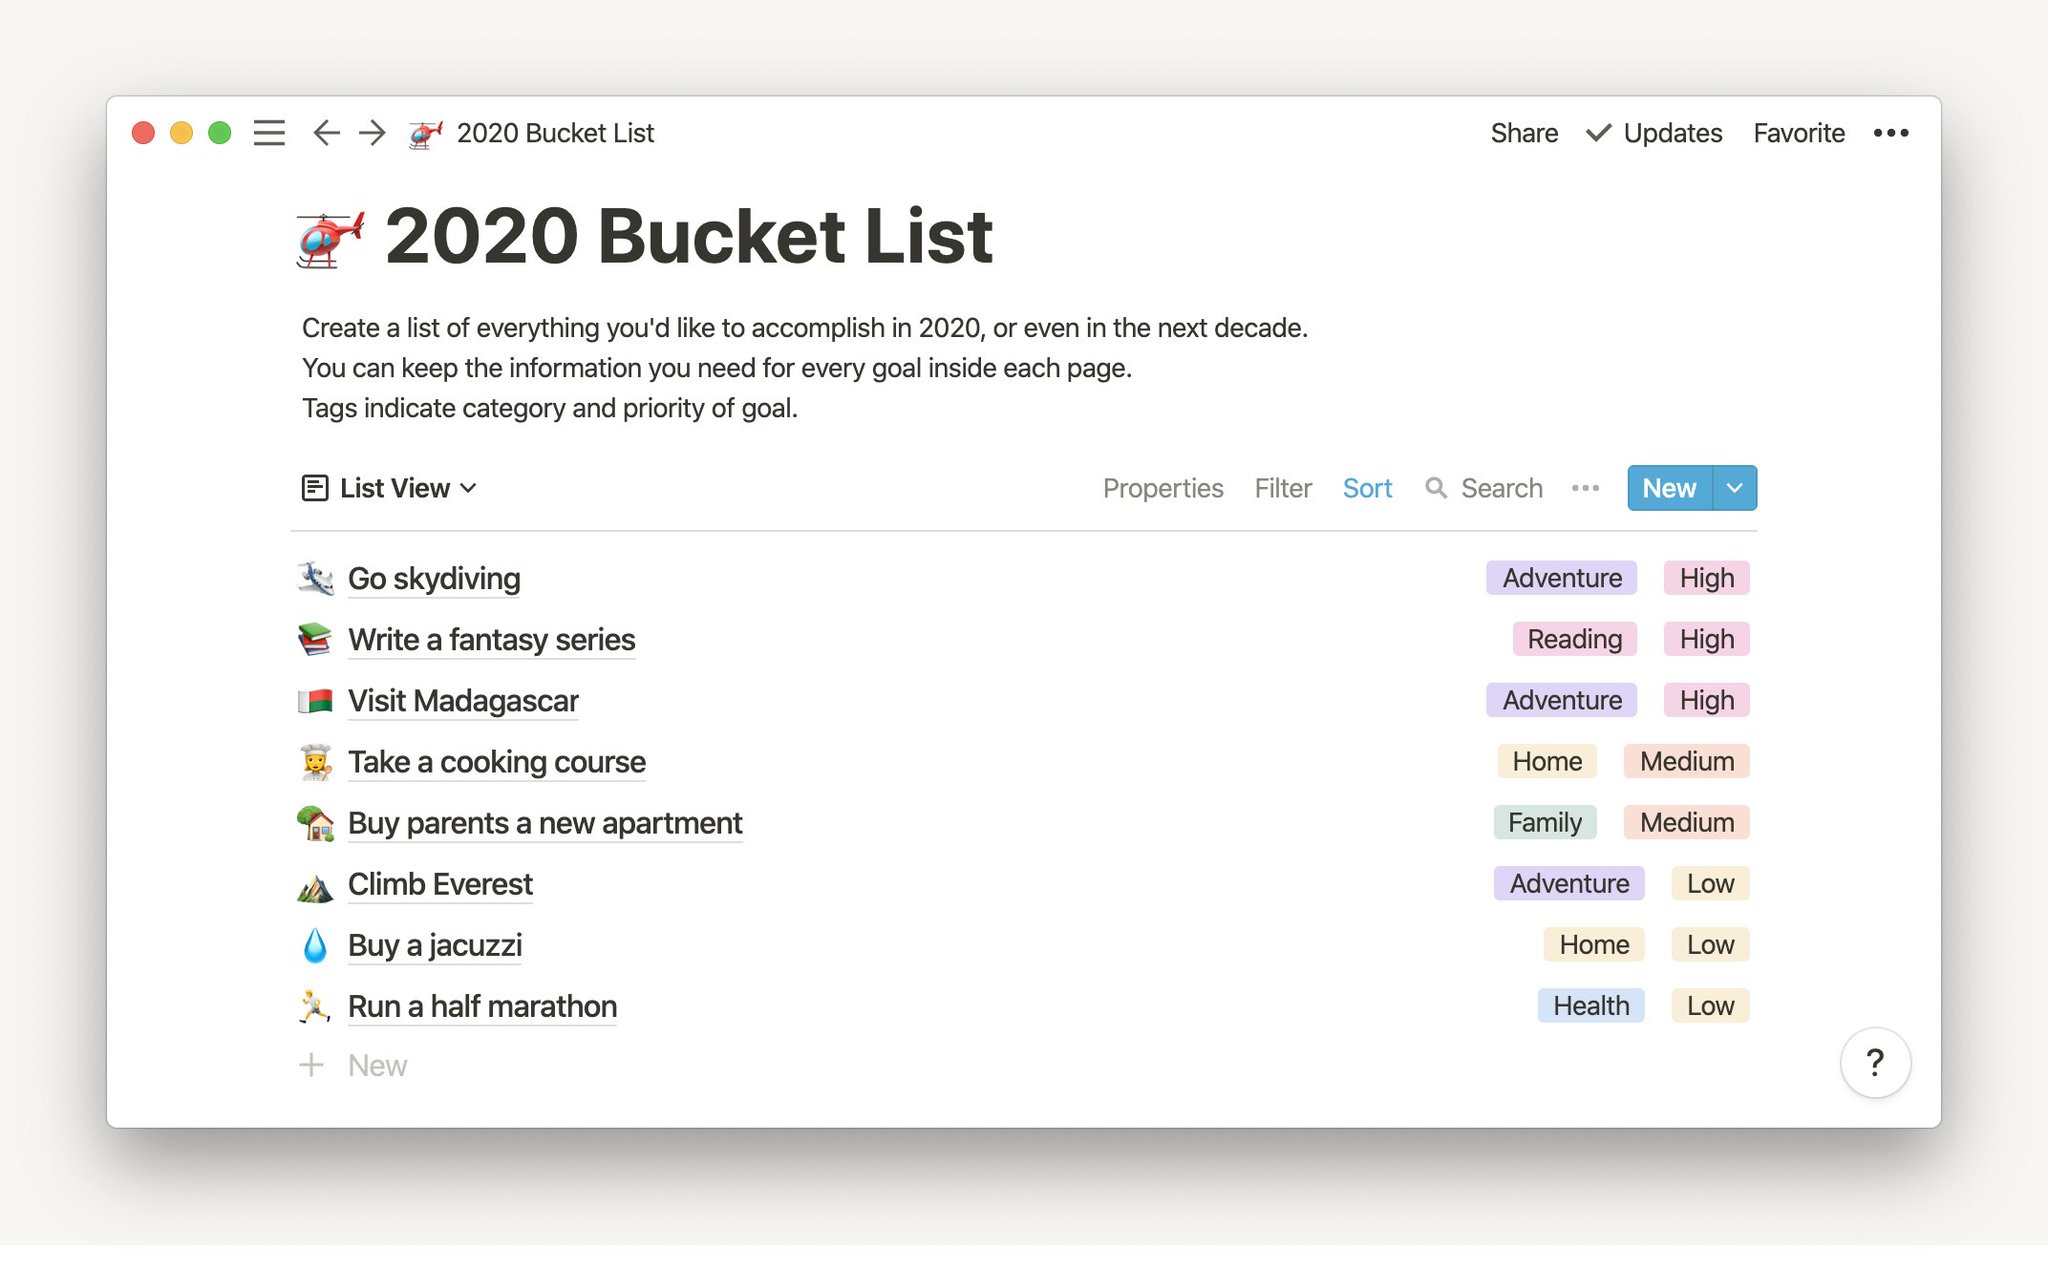The image size is (2048, 1269).
Task: Open Properties settings
Action: tap(1163, 488)
